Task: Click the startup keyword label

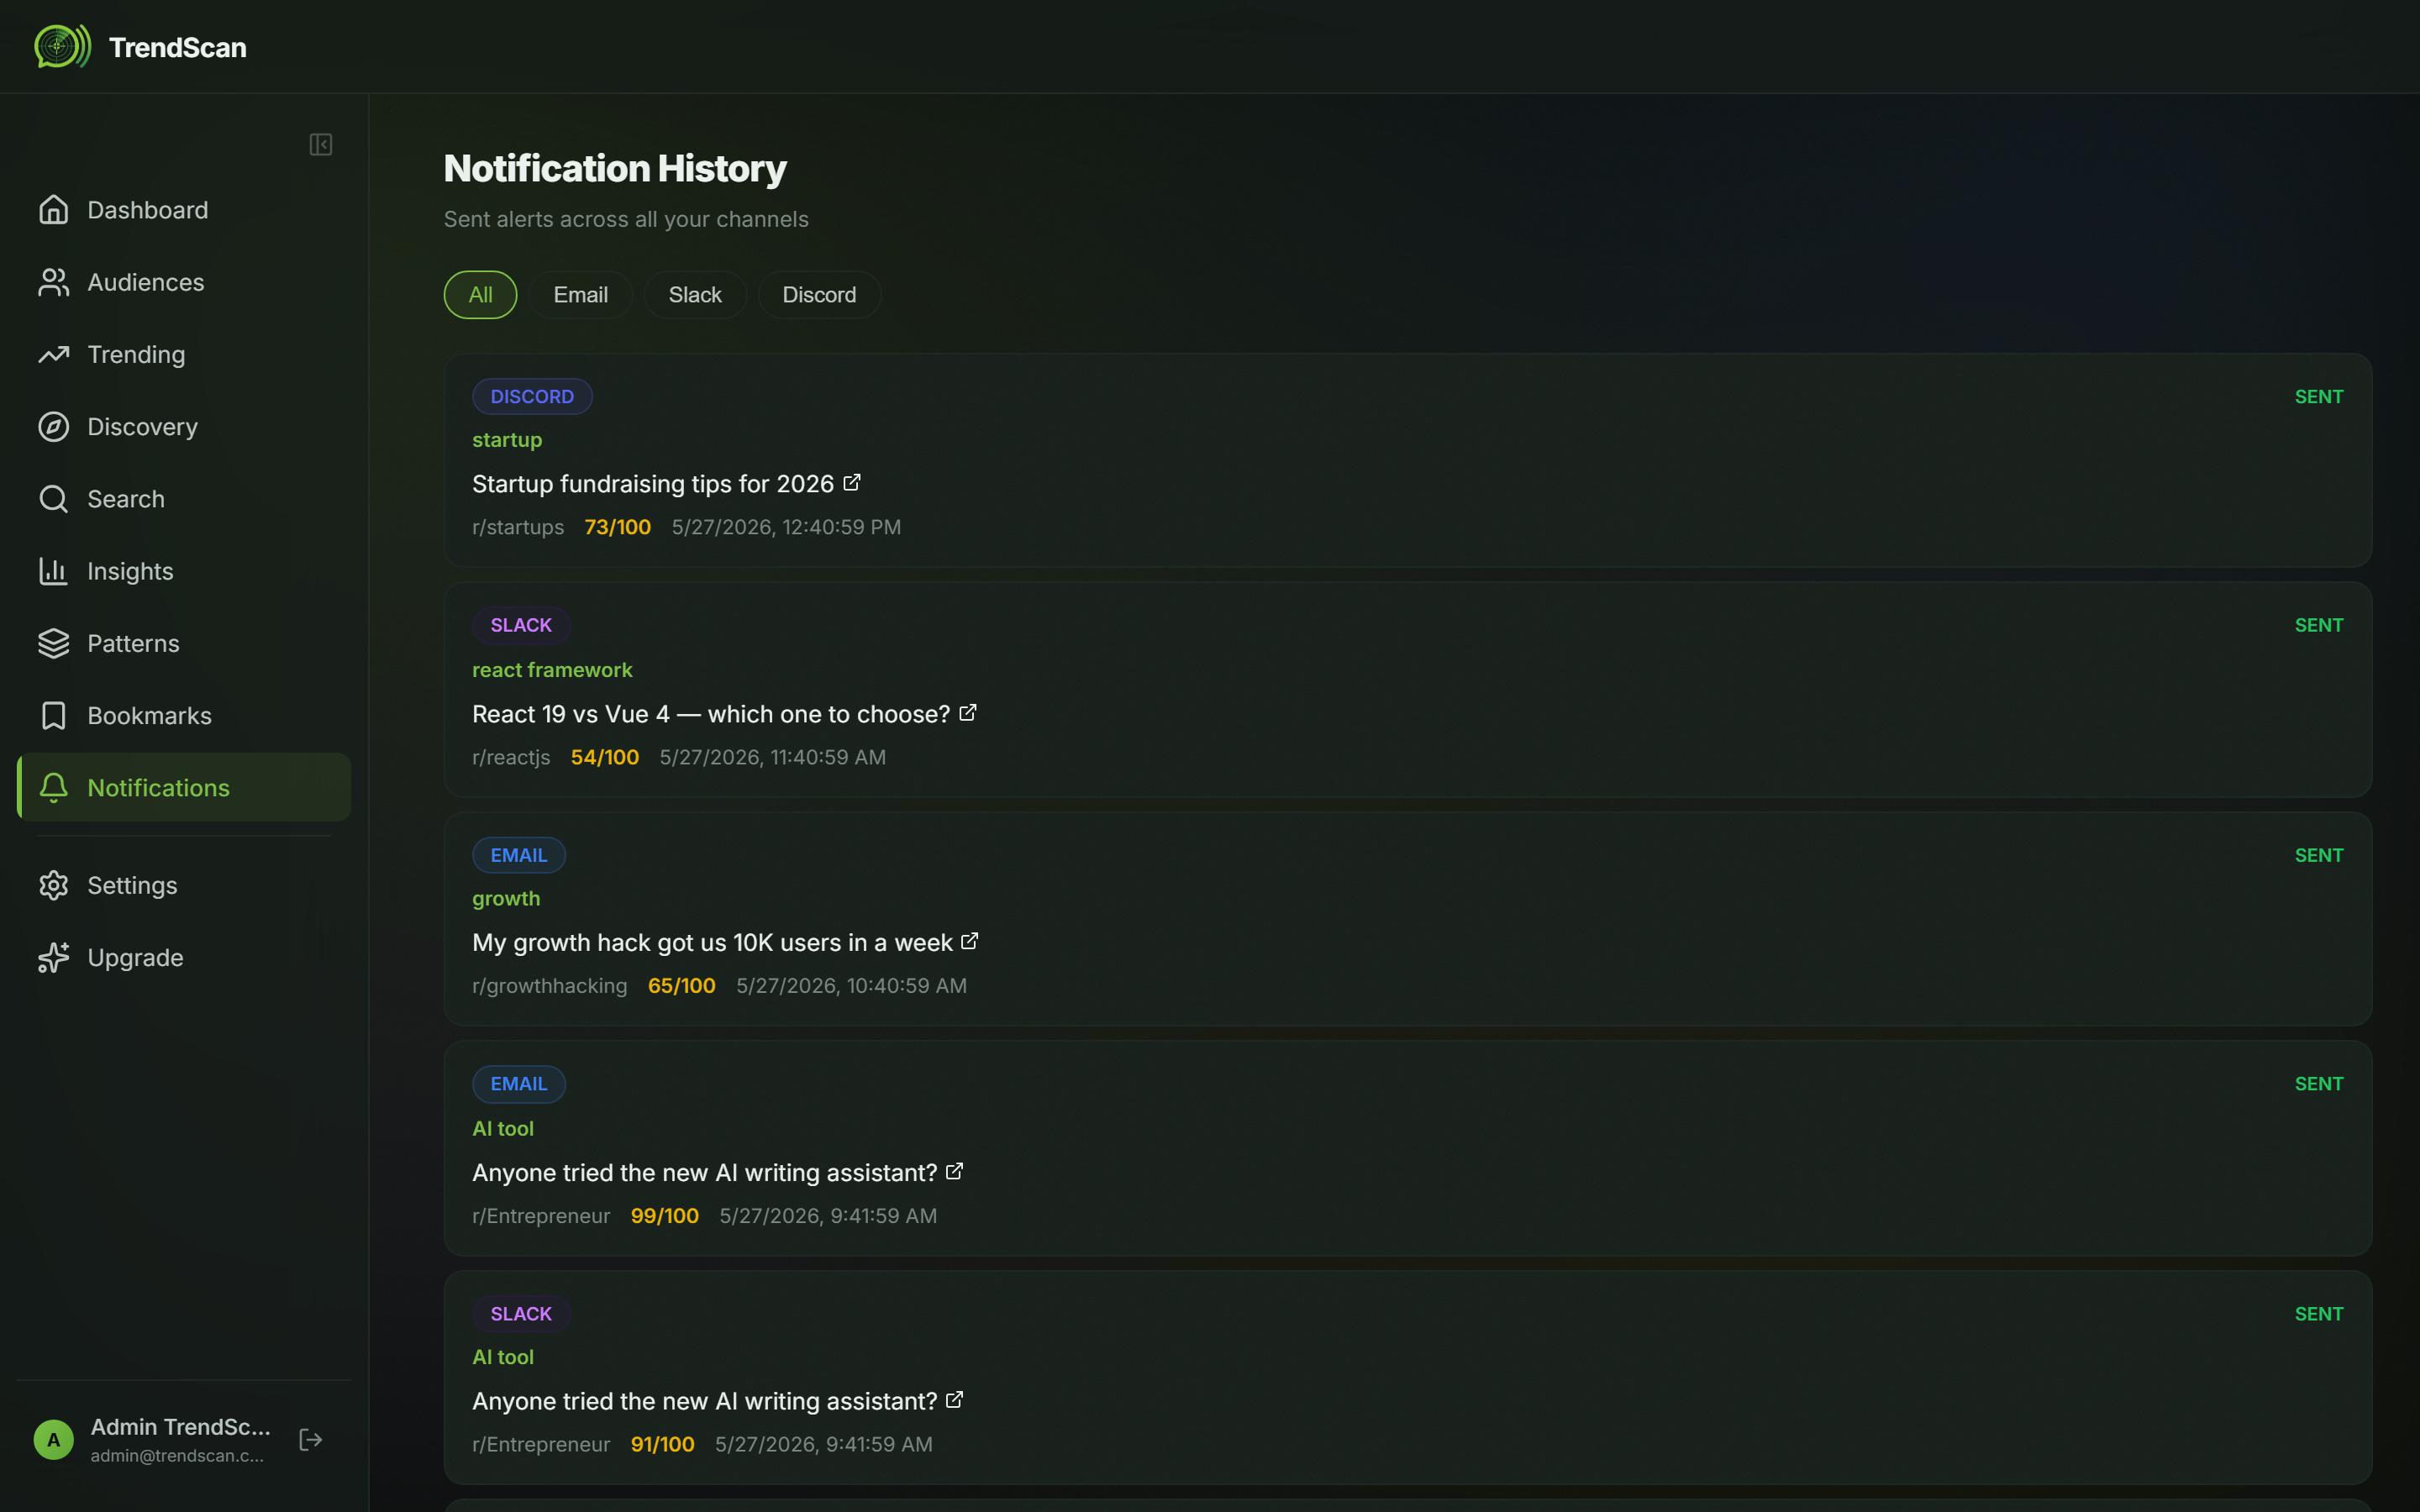Action: (x=507, y=440)
